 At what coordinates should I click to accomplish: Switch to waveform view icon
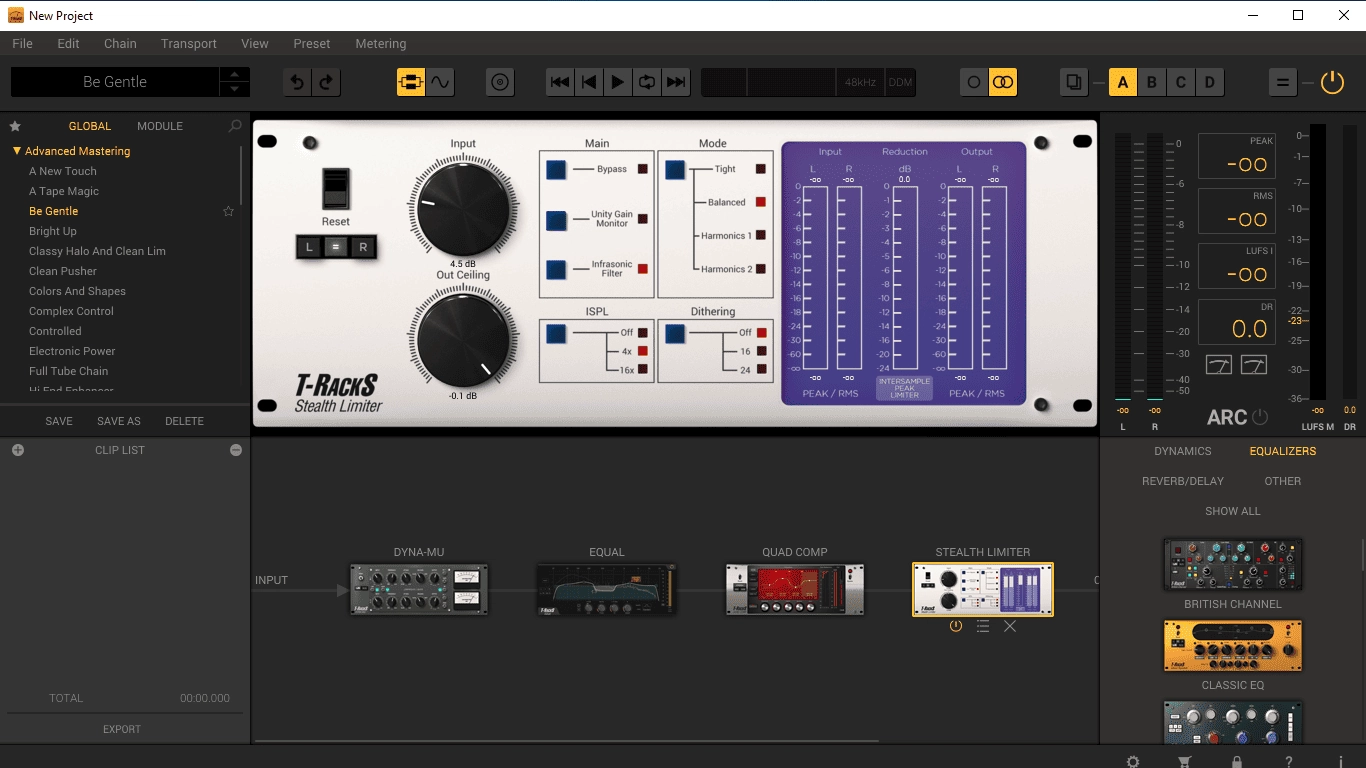tap(441, 82)
